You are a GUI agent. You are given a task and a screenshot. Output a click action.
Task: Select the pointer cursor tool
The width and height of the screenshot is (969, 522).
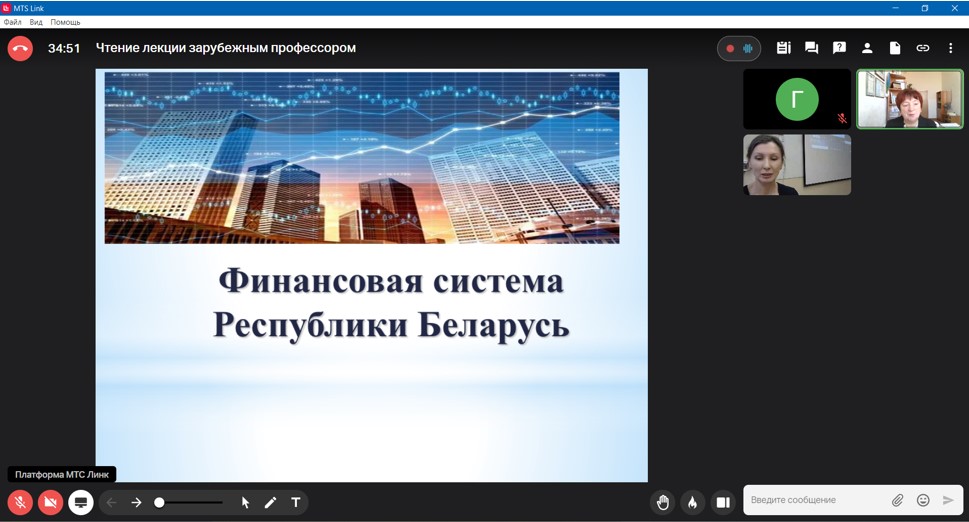[245, 502]
